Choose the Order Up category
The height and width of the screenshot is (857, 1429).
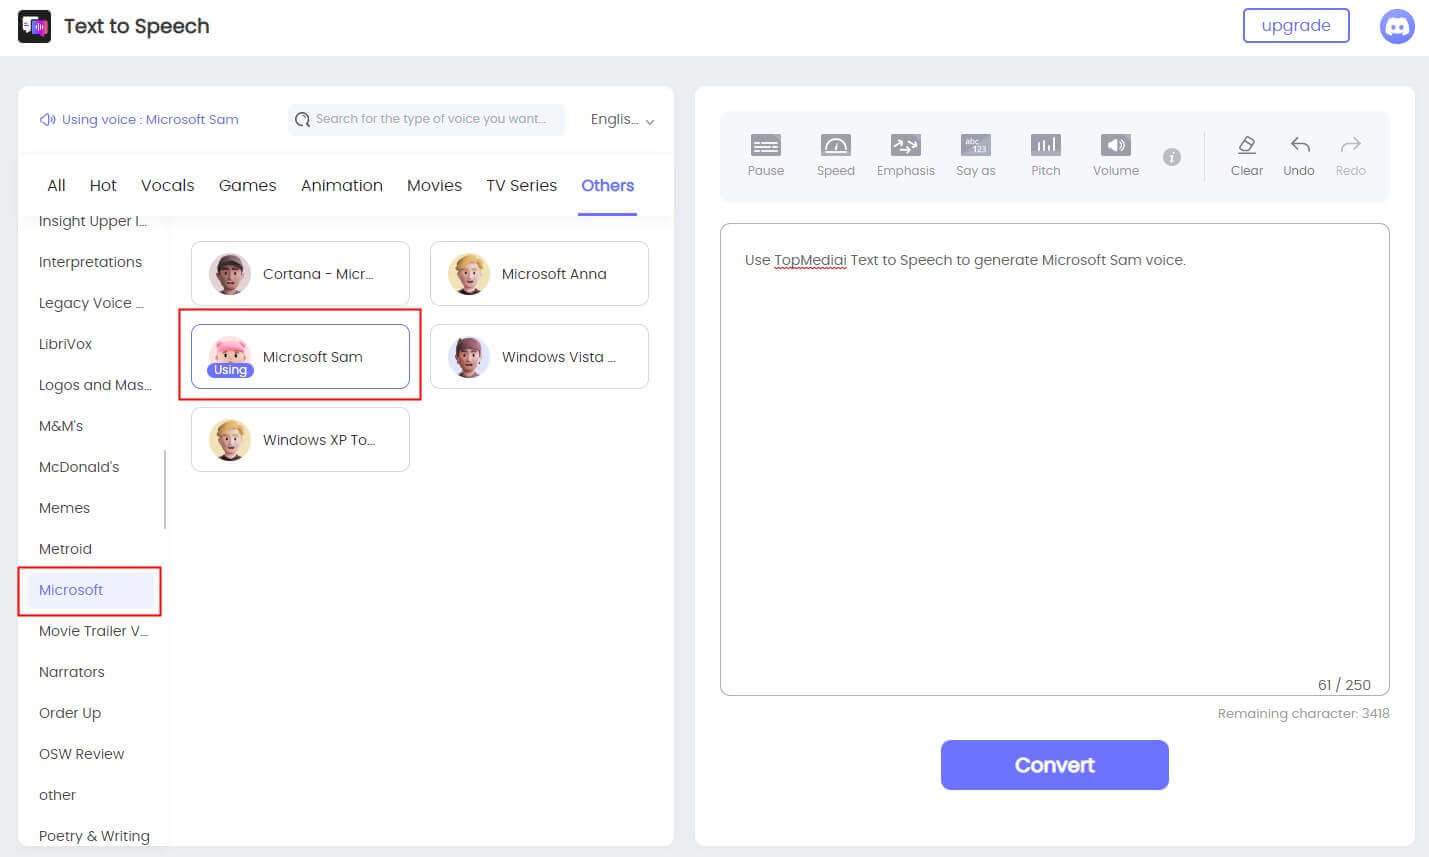70,713
